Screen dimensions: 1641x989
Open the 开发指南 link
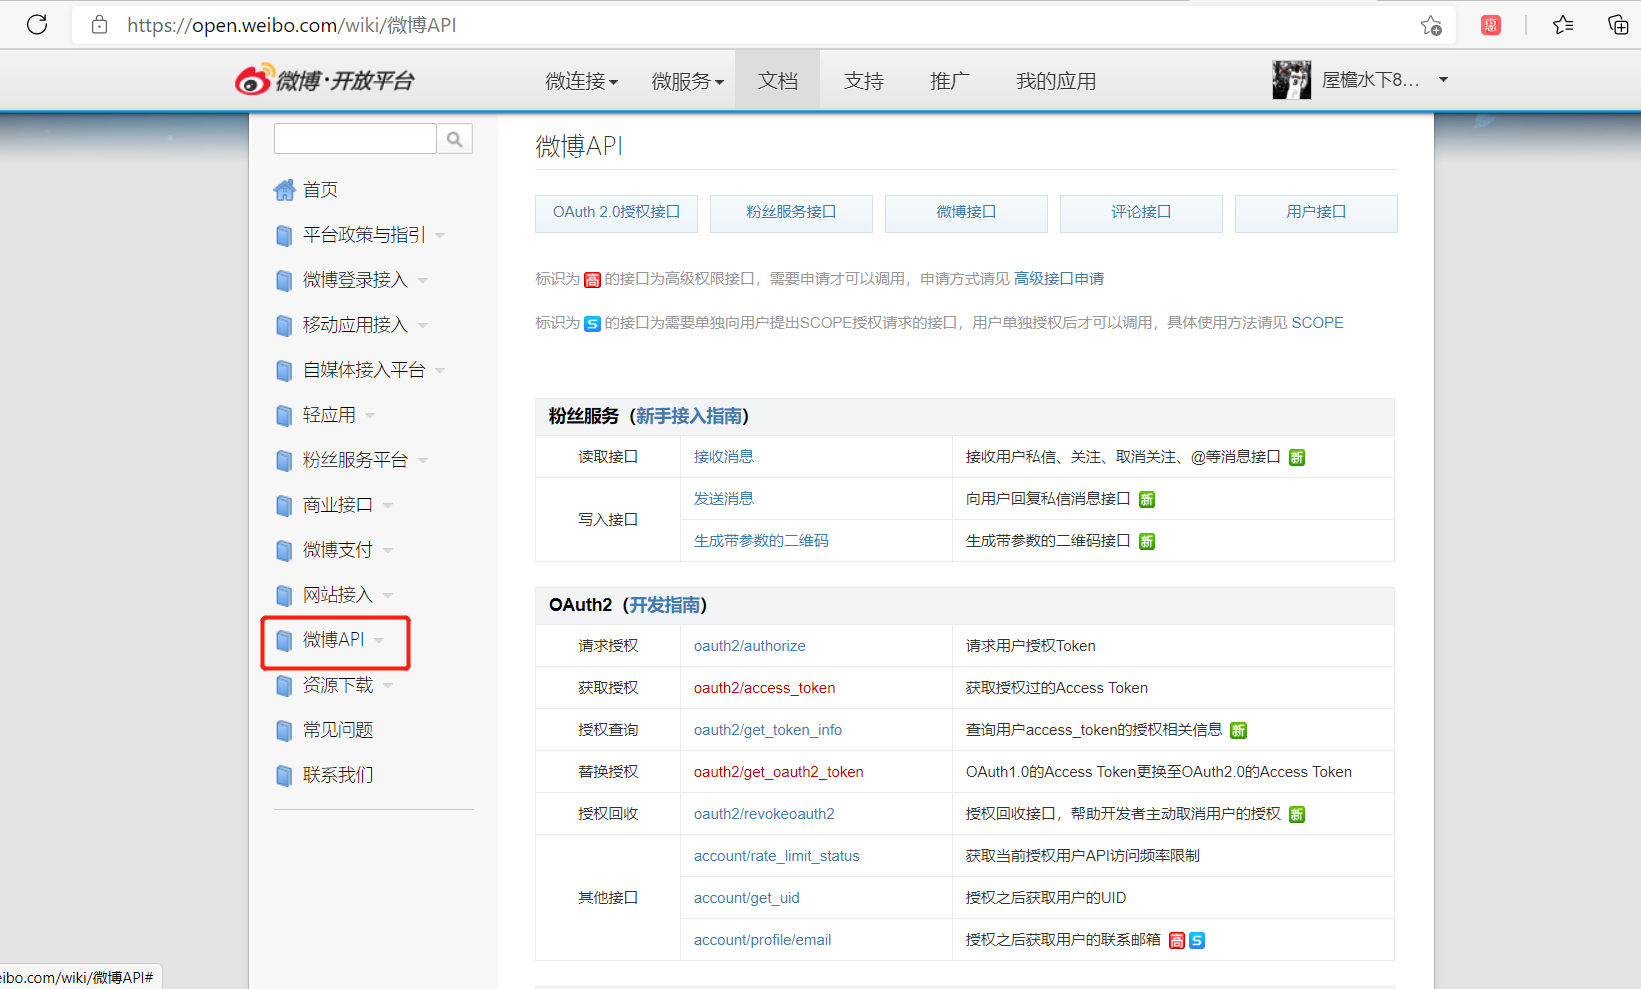click(664, 605)
